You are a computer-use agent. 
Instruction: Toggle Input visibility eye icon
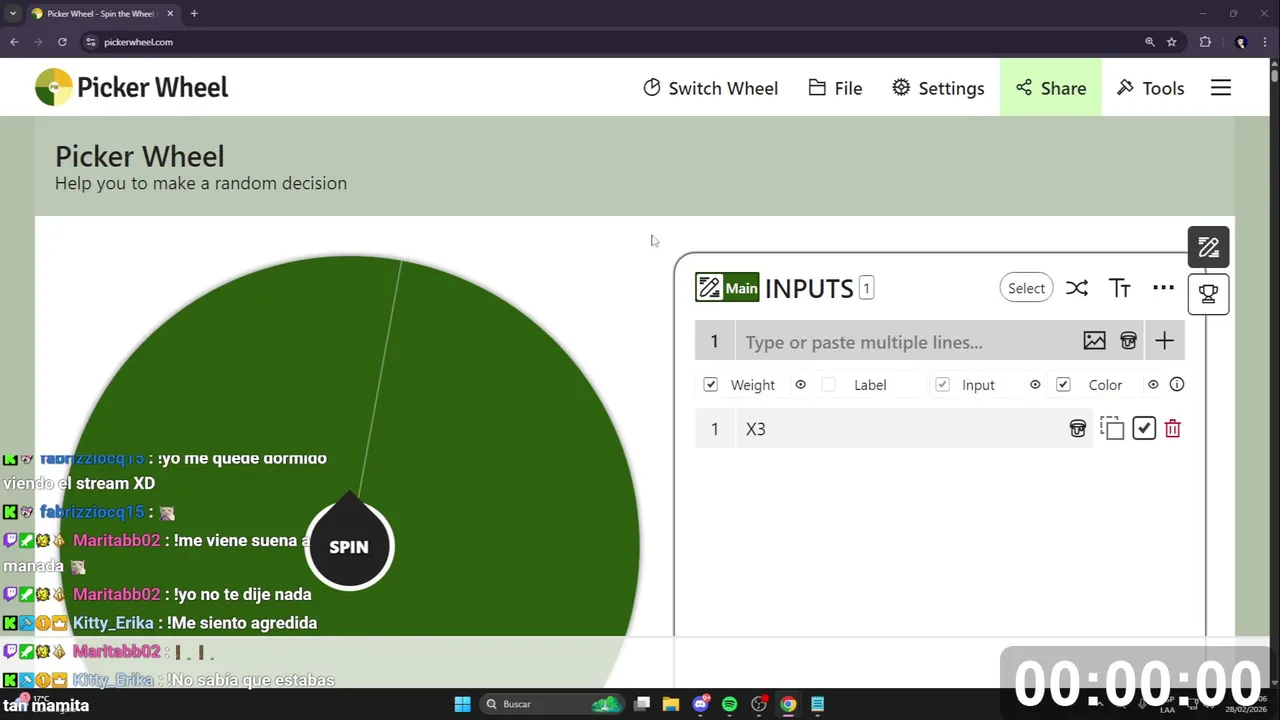pos(1035,384)
